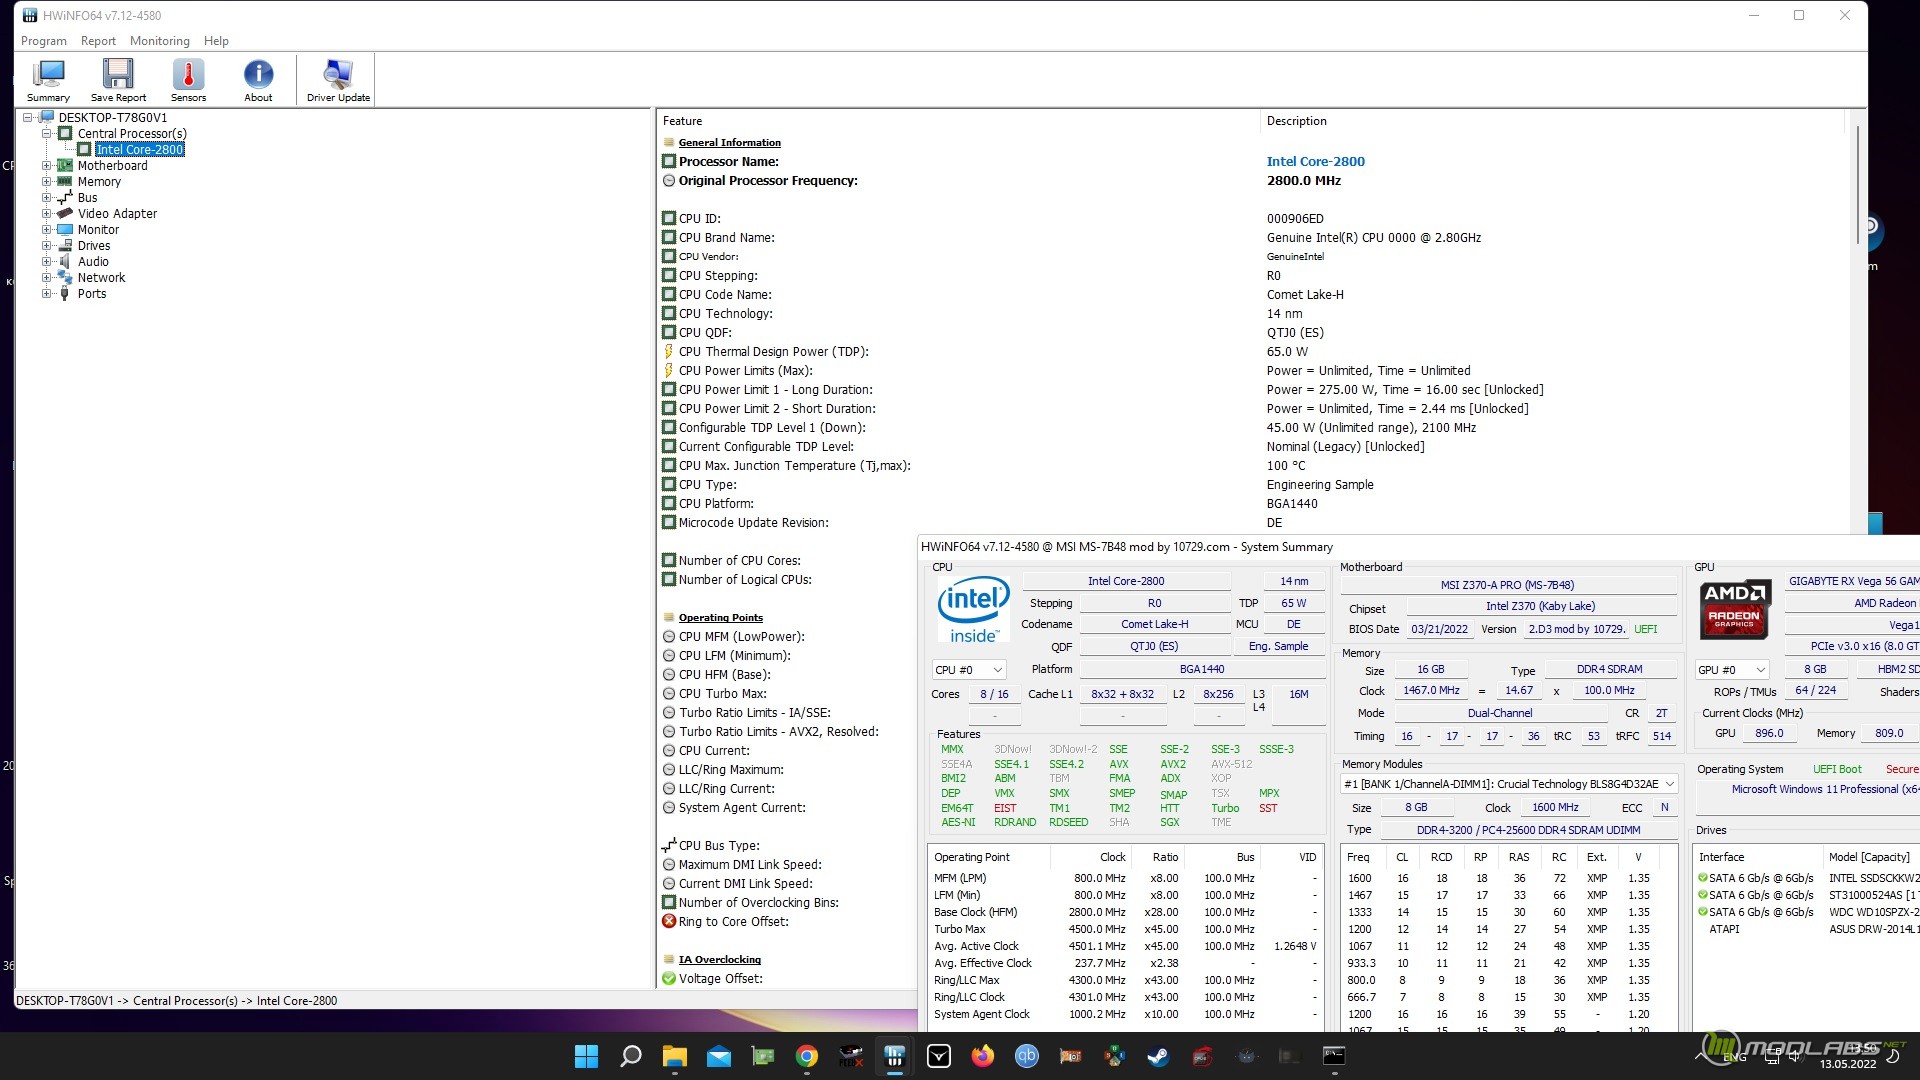Select the Voltage Offset row
This screenshot has height=1080, width=1920.
click(x=787, y=978)
